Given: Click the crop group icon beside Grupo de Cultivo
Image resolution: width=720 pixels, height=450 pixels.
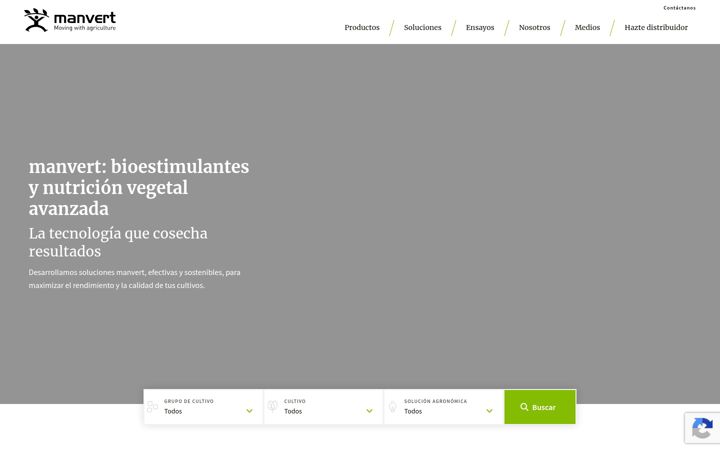Looking at the screenshot, I should pos(152,407).
